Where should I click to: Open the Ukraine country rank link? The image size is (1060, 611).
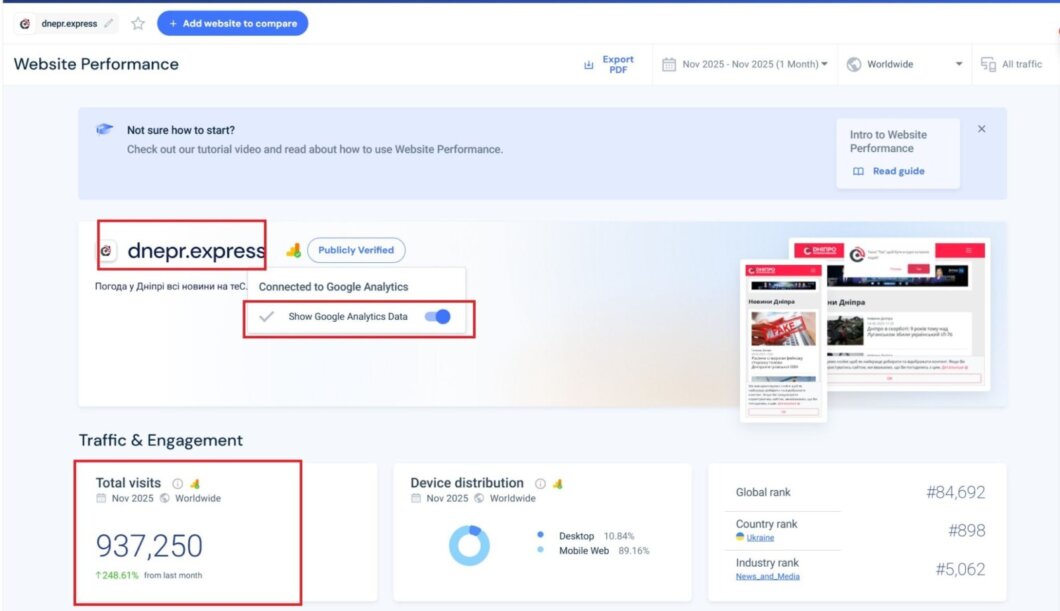(x=760, y=537)
